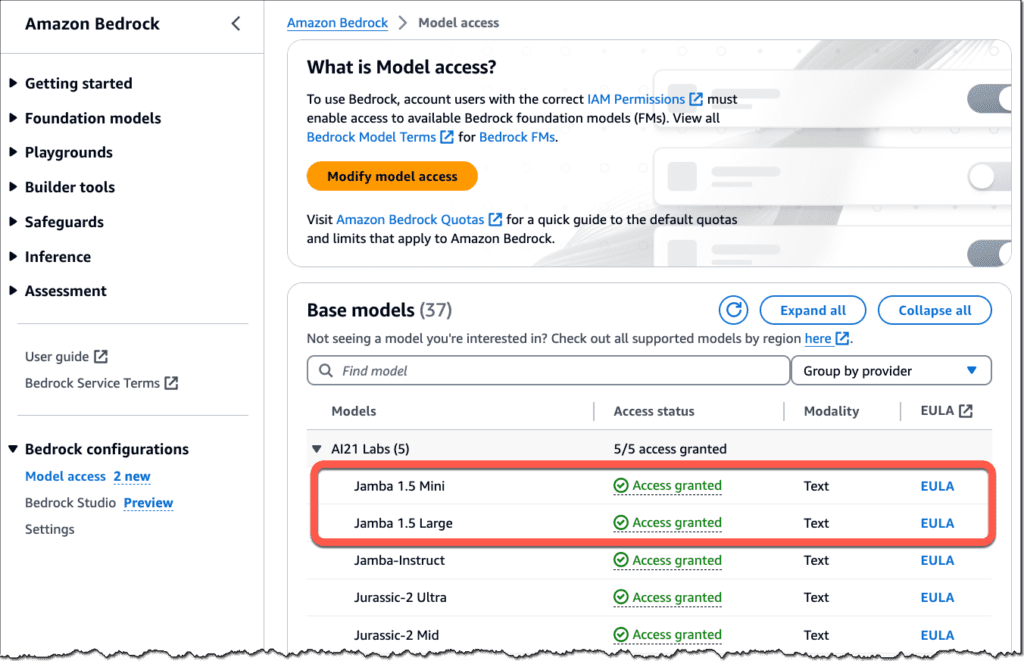Click the external link icon next to IAM Permissions
Viewport: 1024px width, 661px height.
(x=696, y=99)
